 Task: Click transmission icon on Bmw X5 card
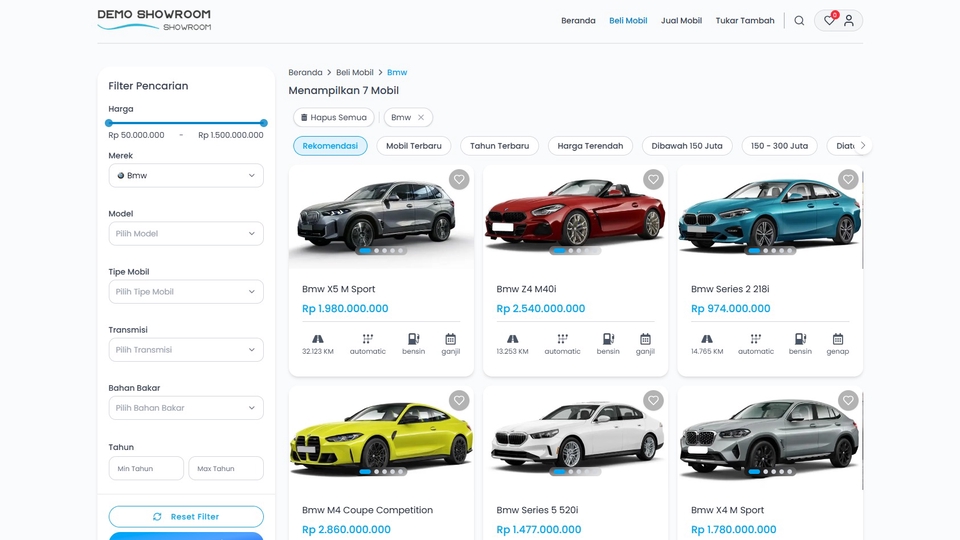(367, 339)
